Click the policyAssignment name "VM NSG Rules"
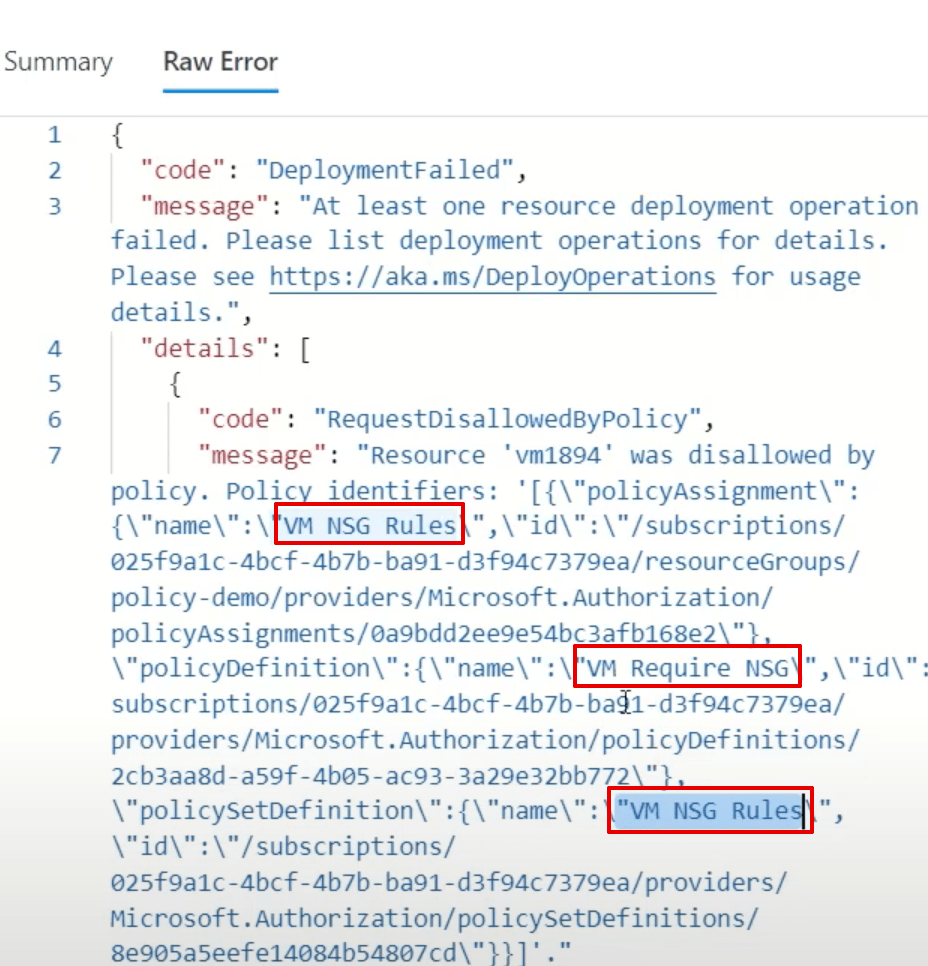 coord(369,525)
